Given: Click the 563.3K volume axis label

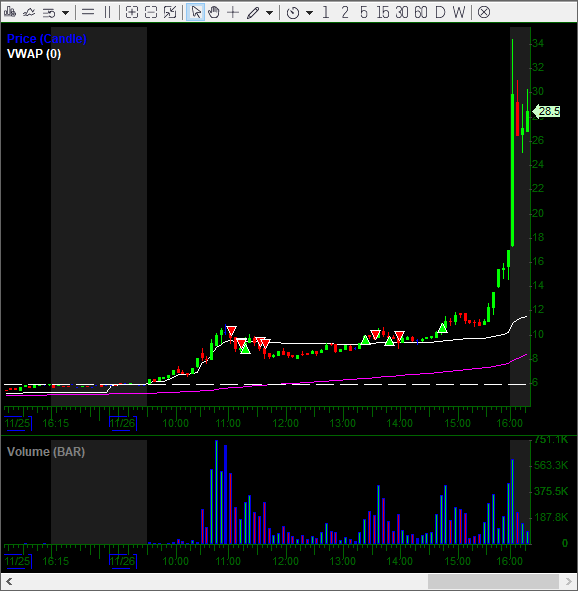Looking at the screenshot, I should click(551, 465).
